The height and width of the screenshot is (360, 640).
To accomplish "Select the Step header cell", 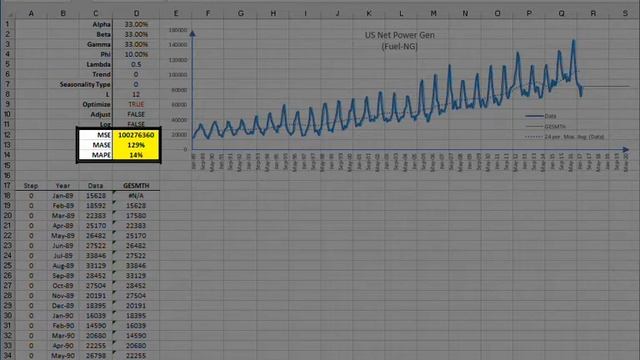I will click(x=31, y=185).
